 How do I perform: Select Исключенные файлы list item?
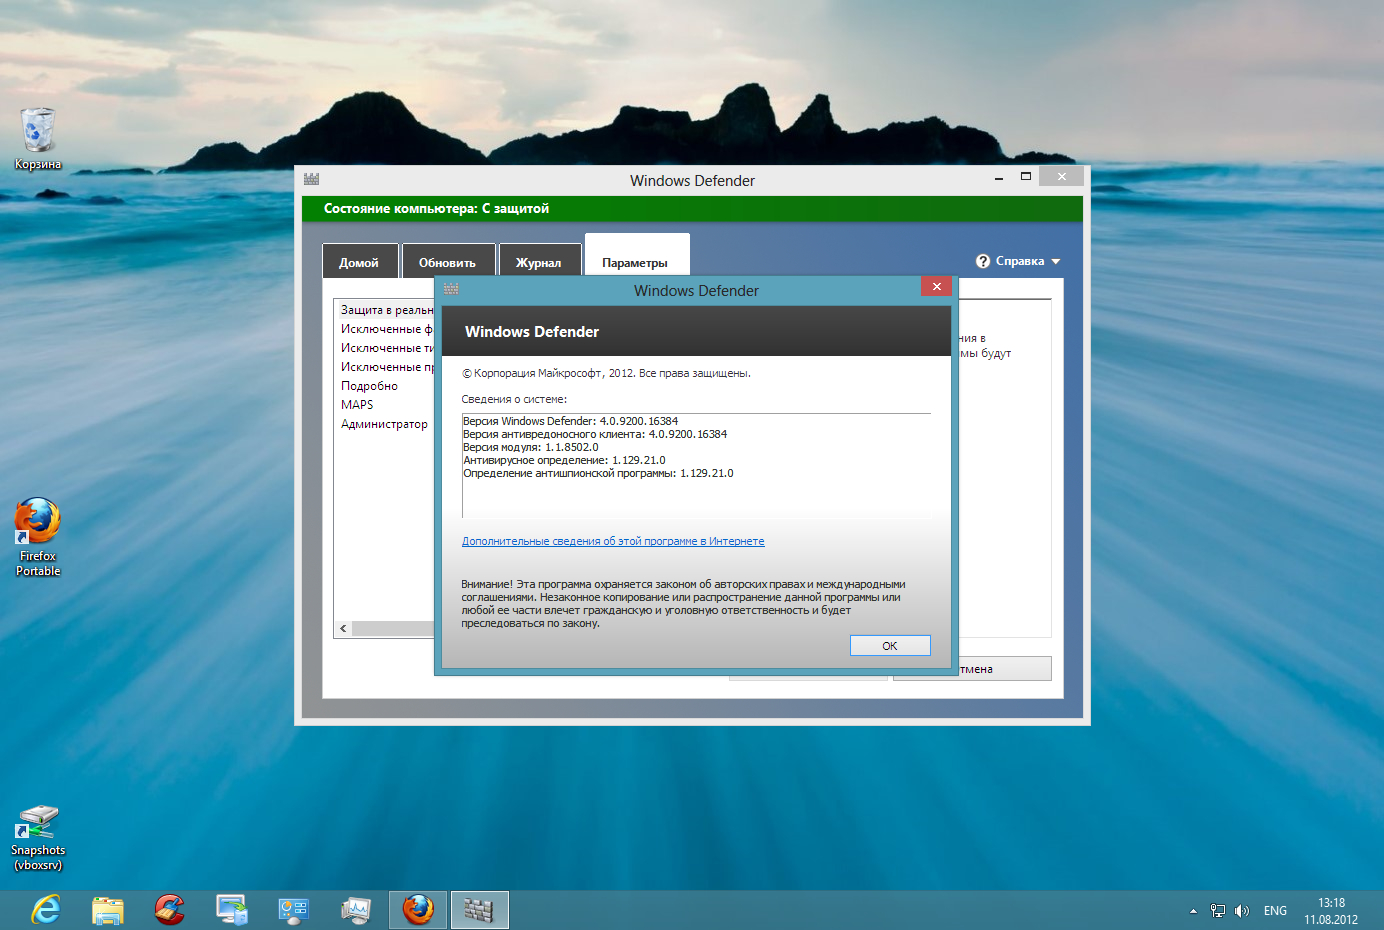387,329
